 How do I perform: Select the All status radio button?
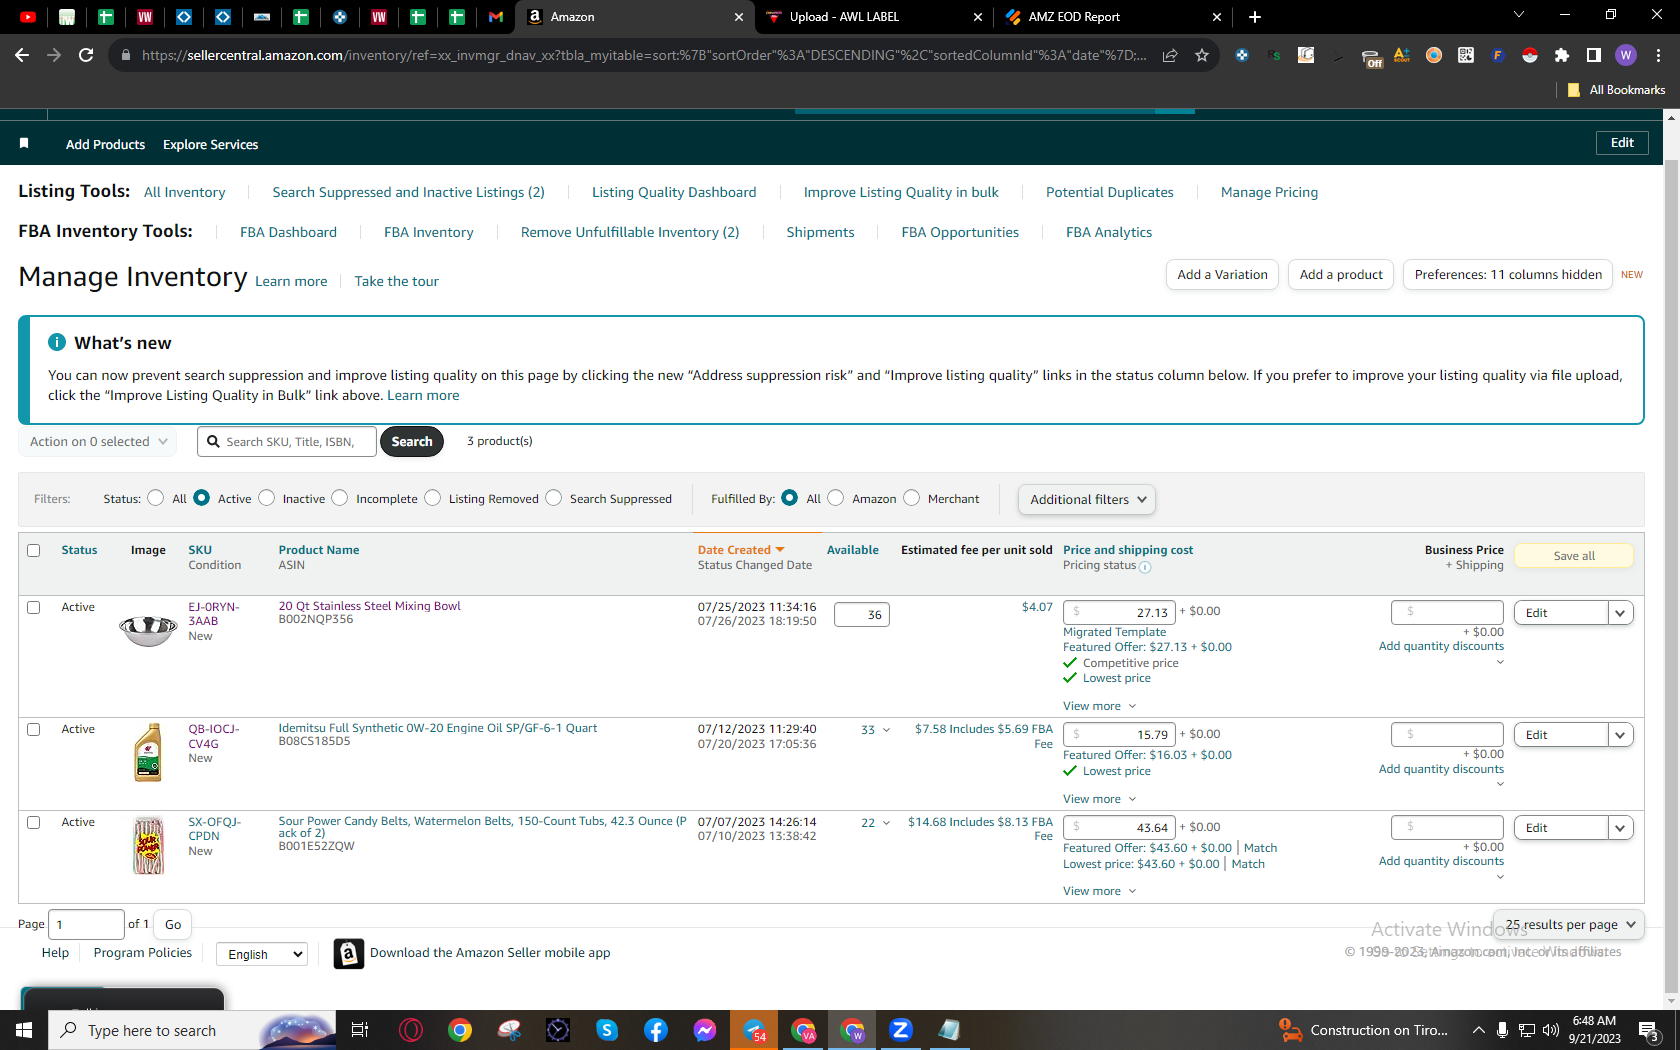[x=155, y=498]
